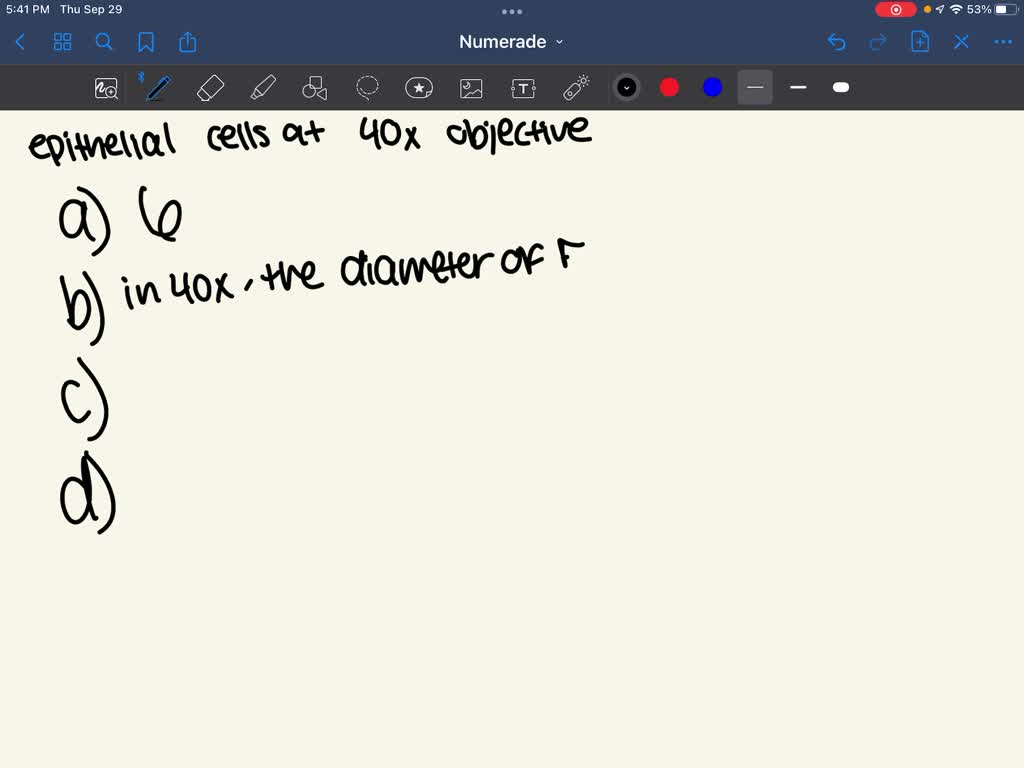
Task: Select the Highlighter tool
Action: (262, 88)
